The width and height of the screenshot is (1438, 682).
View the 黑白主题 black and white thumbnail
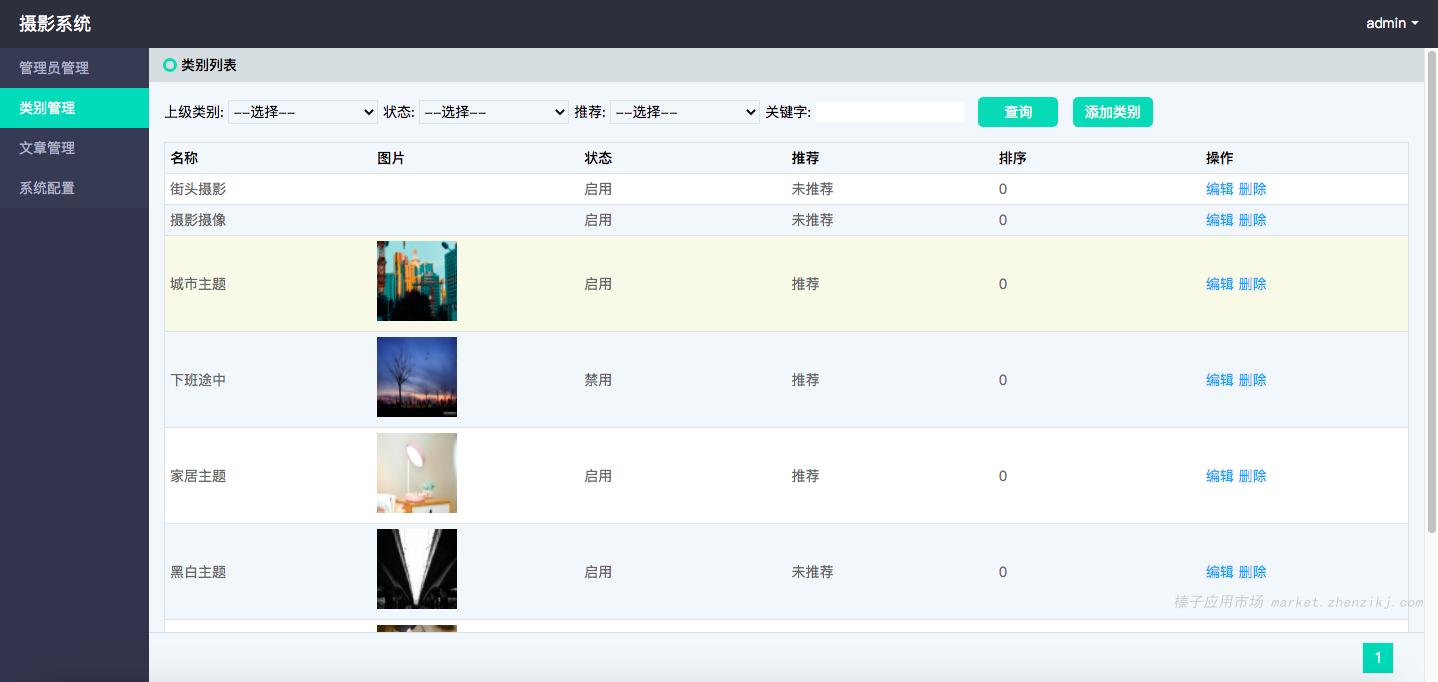tap(416, 569)
